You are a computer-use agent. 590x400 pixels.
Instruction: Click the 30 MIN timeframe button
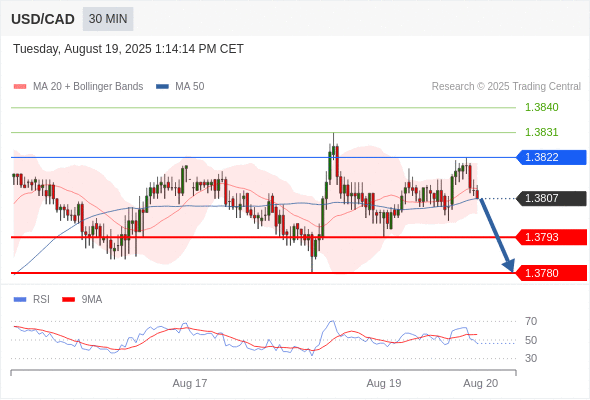[x=108, y=19]
